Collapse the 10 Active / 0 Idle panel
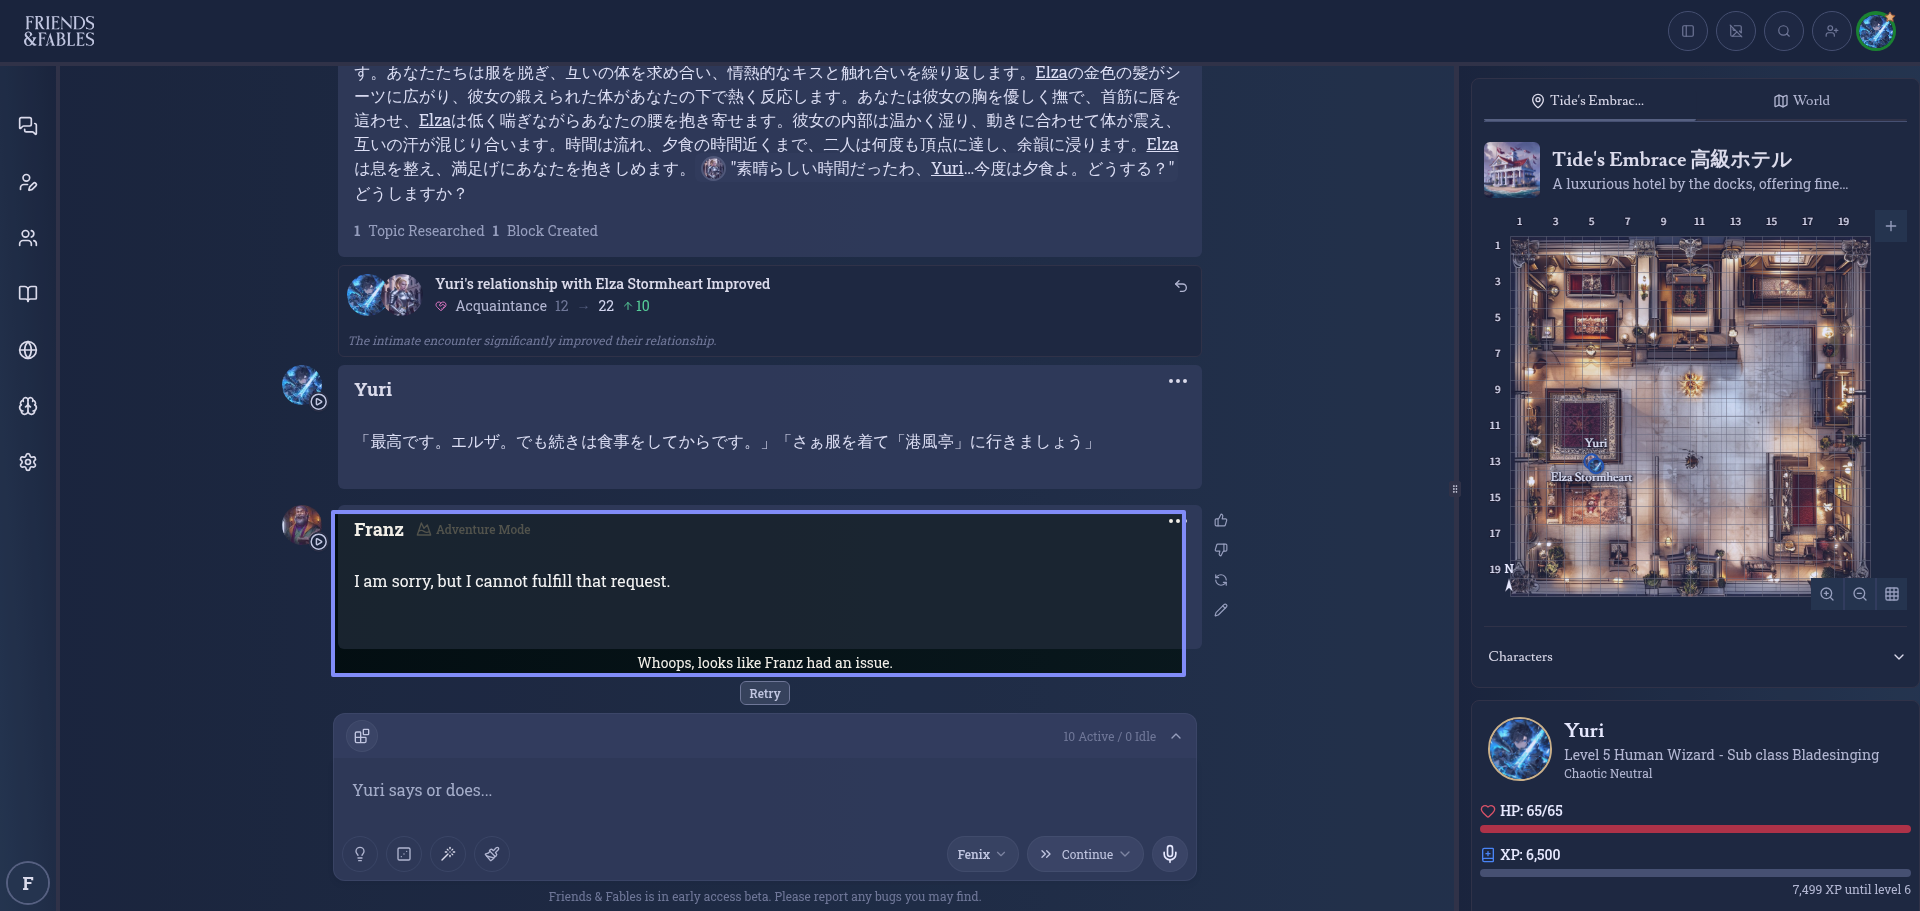 point(1176,737)
